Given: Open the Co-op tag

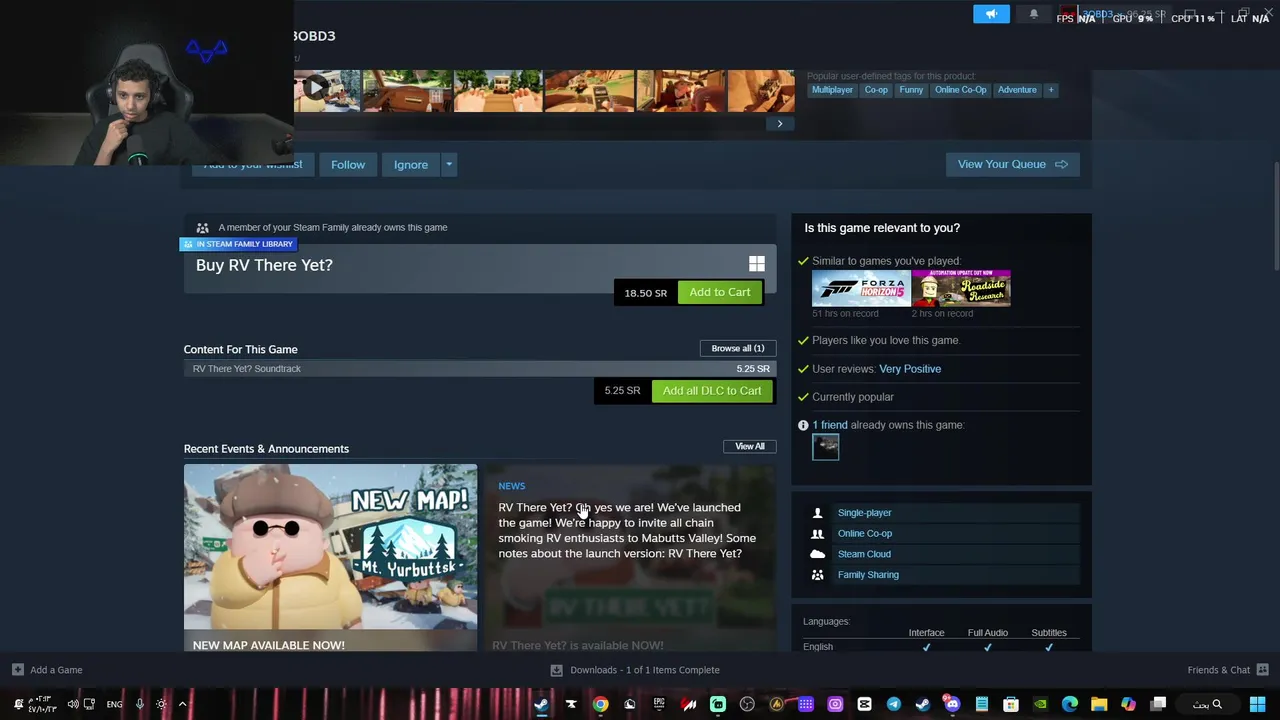Looking at the screenshot, I should (876, 90).
